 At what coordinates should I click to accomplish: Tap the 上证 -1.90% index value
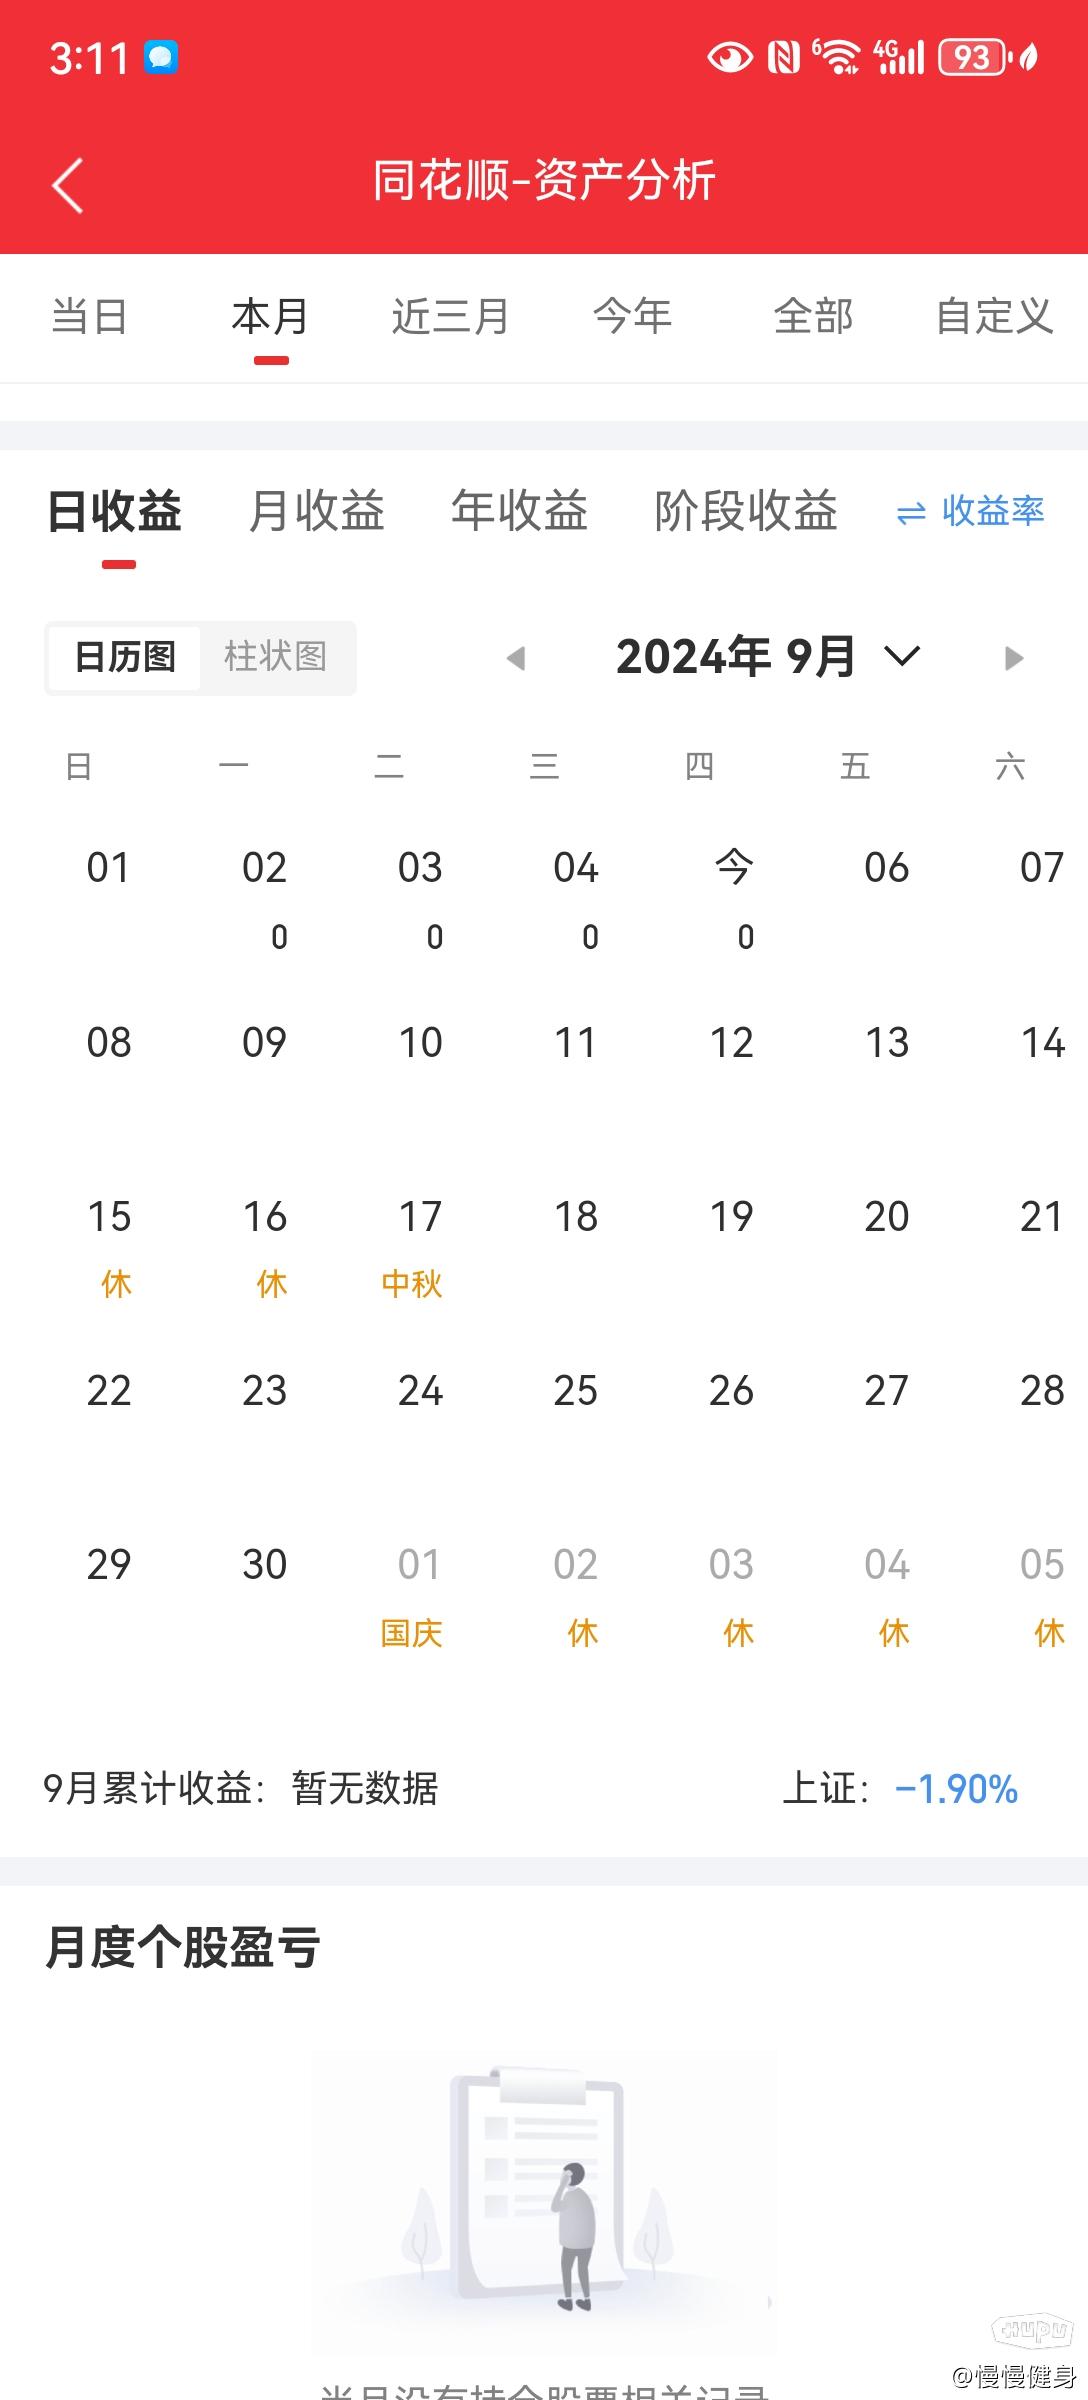point(955,1789)
